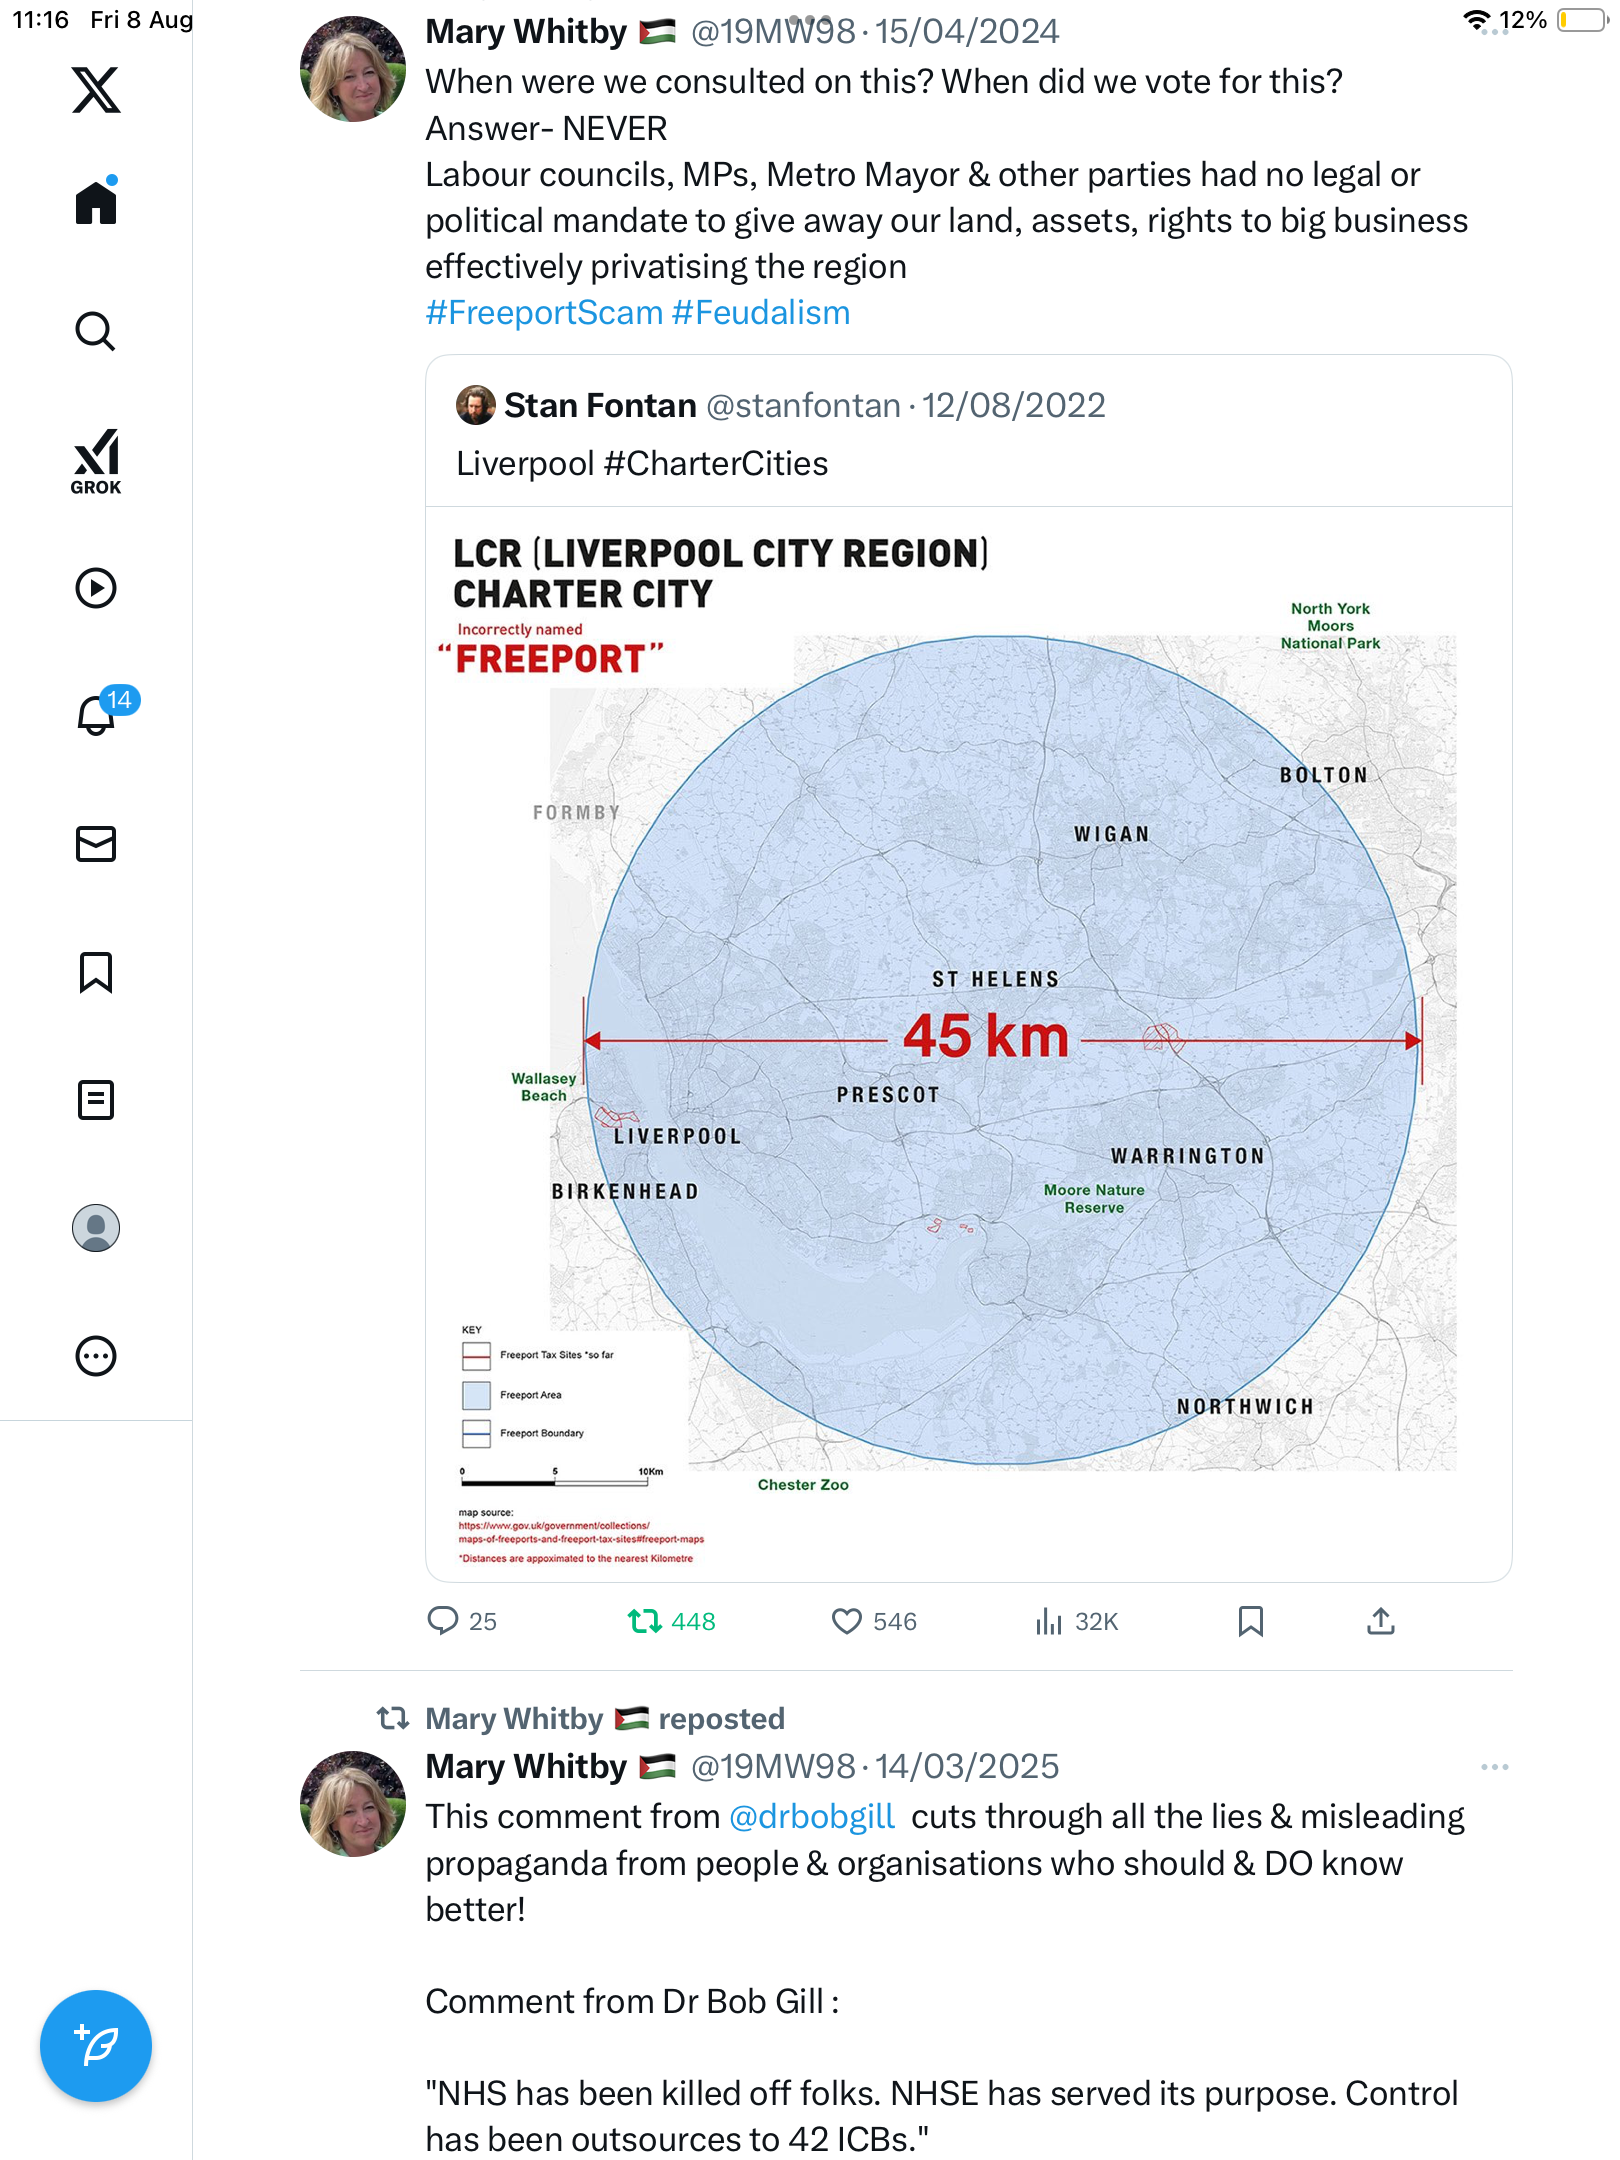Share the Freeport post

coord(1380,1621)
